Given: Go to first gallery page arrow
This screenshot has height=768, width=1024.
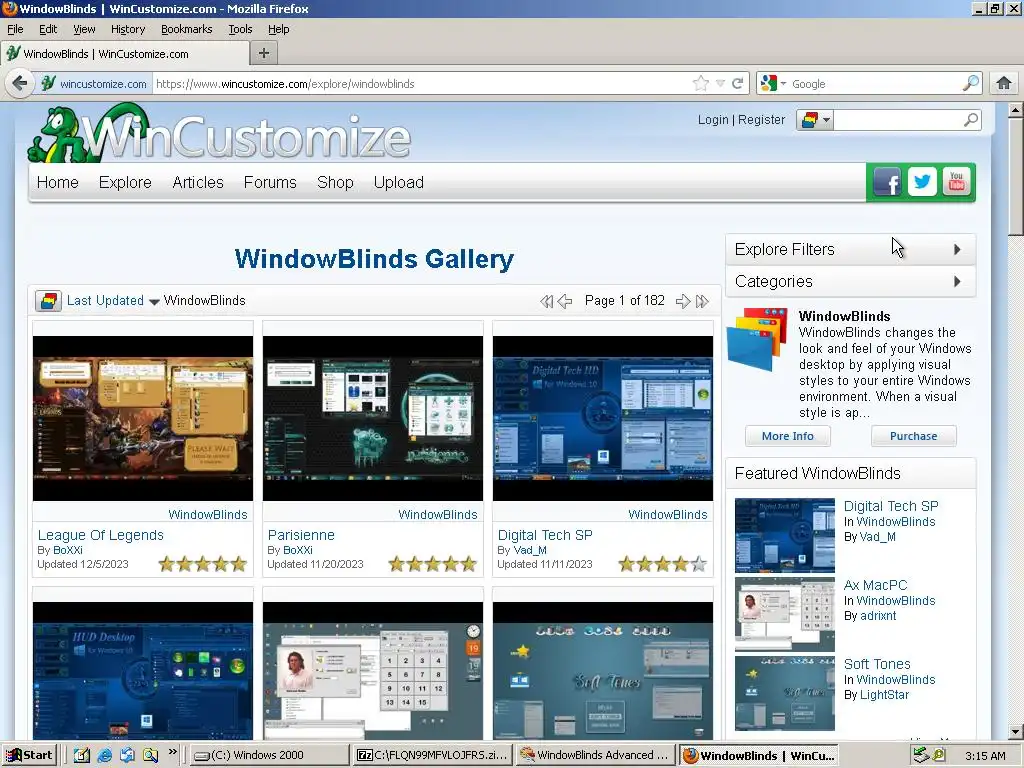Looking at the screenshot, I should click(547, 301).
